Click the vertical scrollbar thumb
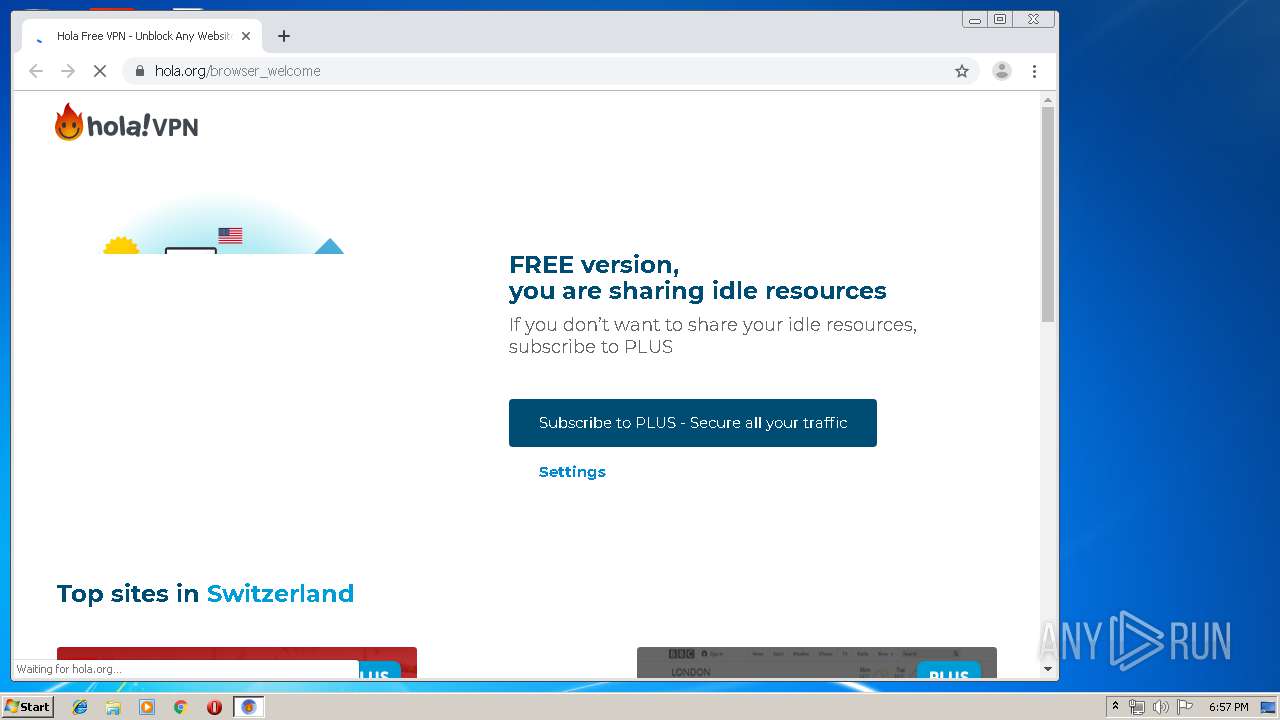Viewport: 1280px width, 720px height. point(1048,215)
